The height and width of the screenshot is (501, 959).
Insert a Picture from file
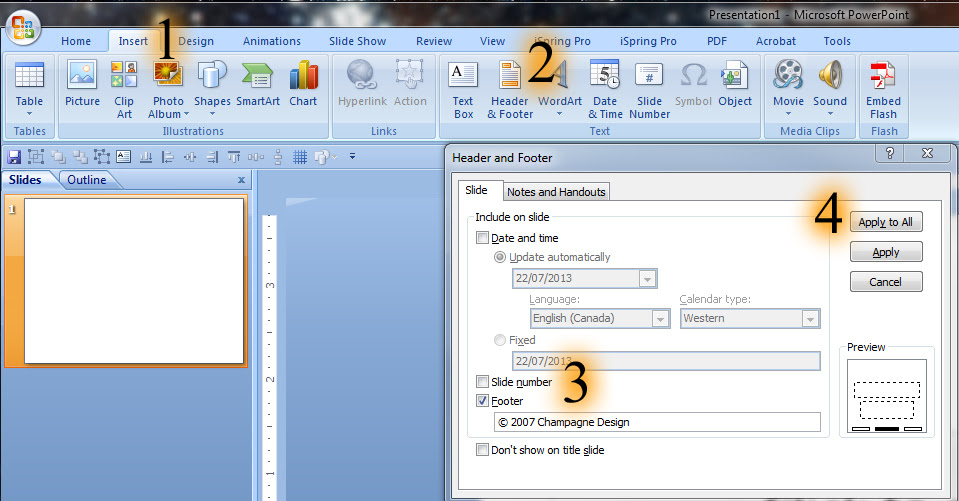pos(82,84)
